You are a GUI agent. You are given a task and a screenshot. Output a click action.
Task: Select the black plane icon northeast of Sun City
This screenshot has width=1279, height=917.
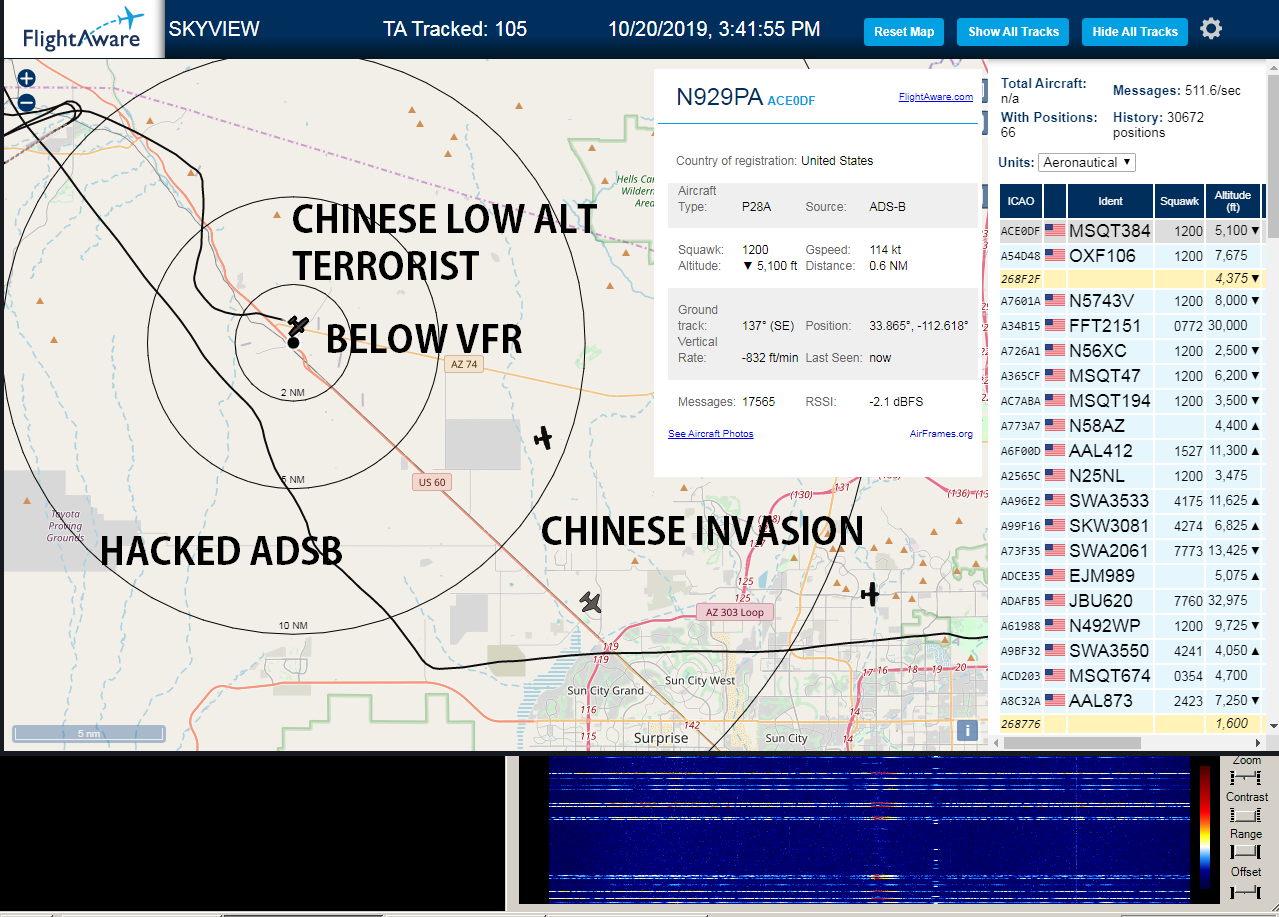pos(870,595)
